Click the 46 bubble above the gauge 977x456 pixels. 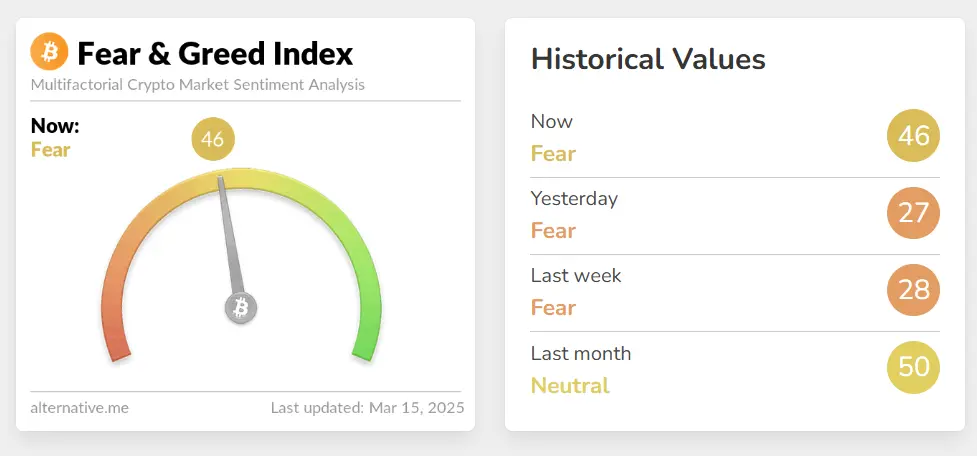(x=212, y=139)
